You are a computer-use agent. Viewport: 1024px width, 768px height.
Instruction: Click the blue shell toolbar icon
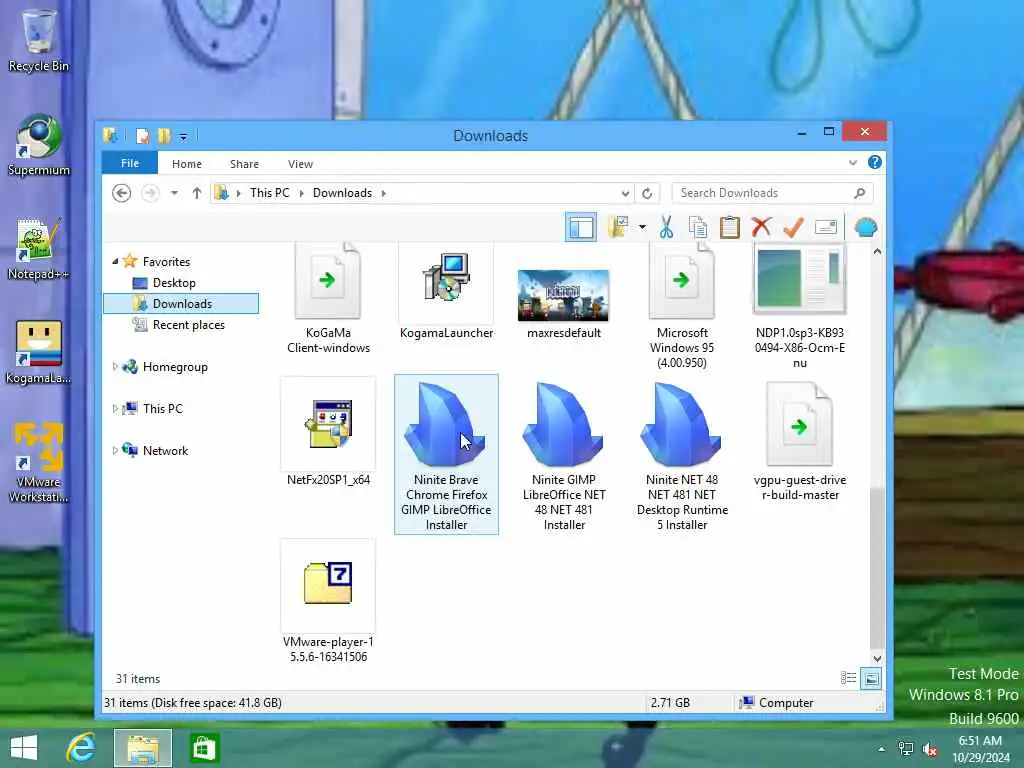(x=865, y=227)
